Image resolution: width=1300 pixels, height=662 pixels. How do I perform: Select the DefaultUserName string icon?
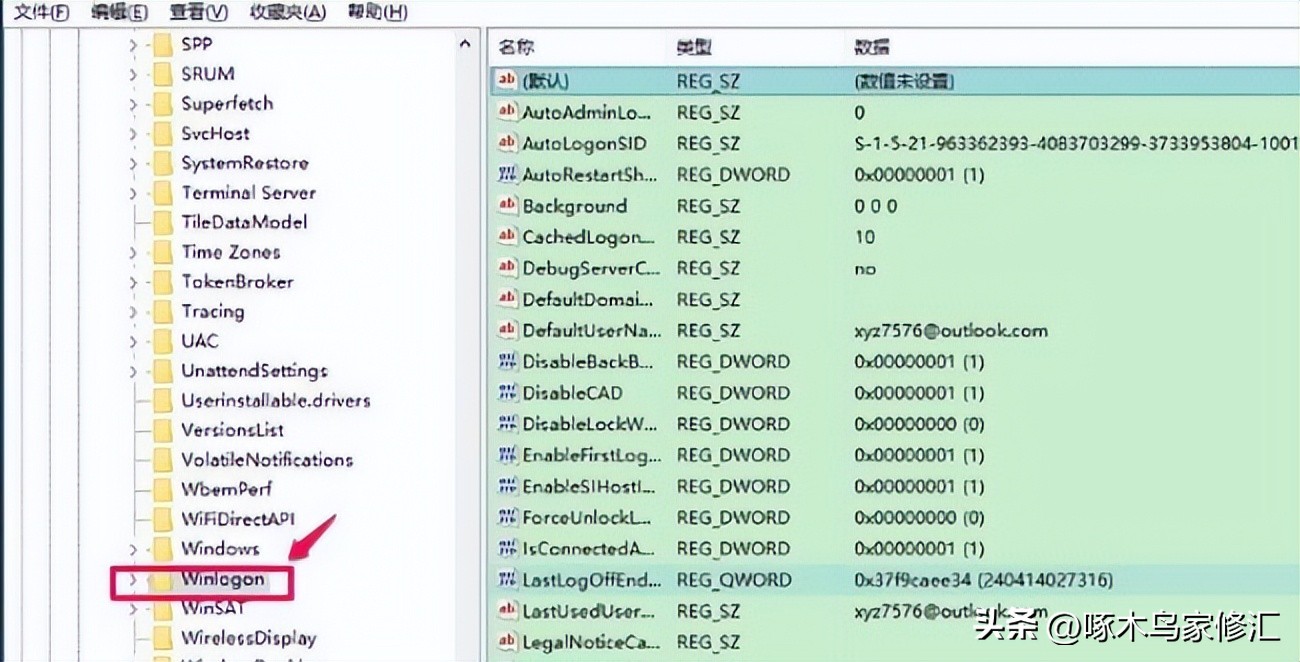tap(506, 330)
